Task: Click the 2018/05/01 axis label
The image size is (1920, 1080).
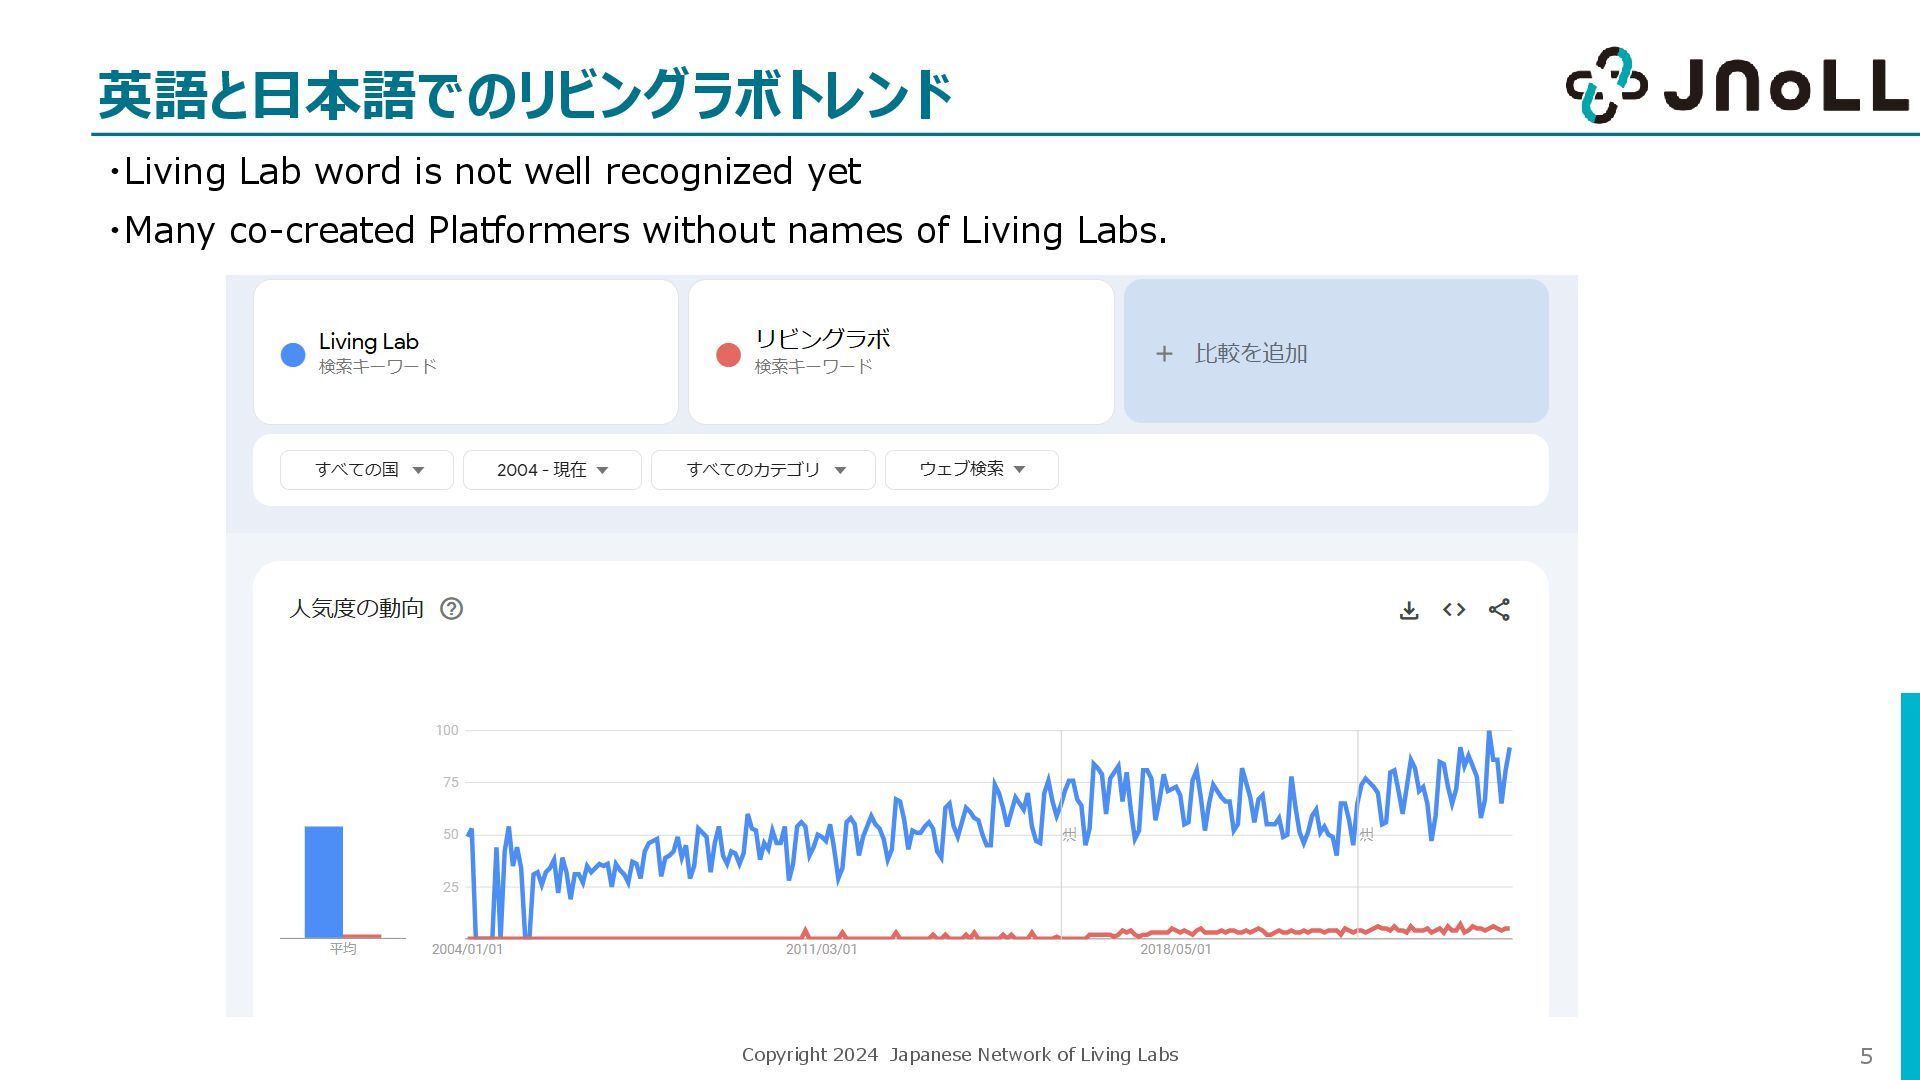Action: click(1175, 949)
